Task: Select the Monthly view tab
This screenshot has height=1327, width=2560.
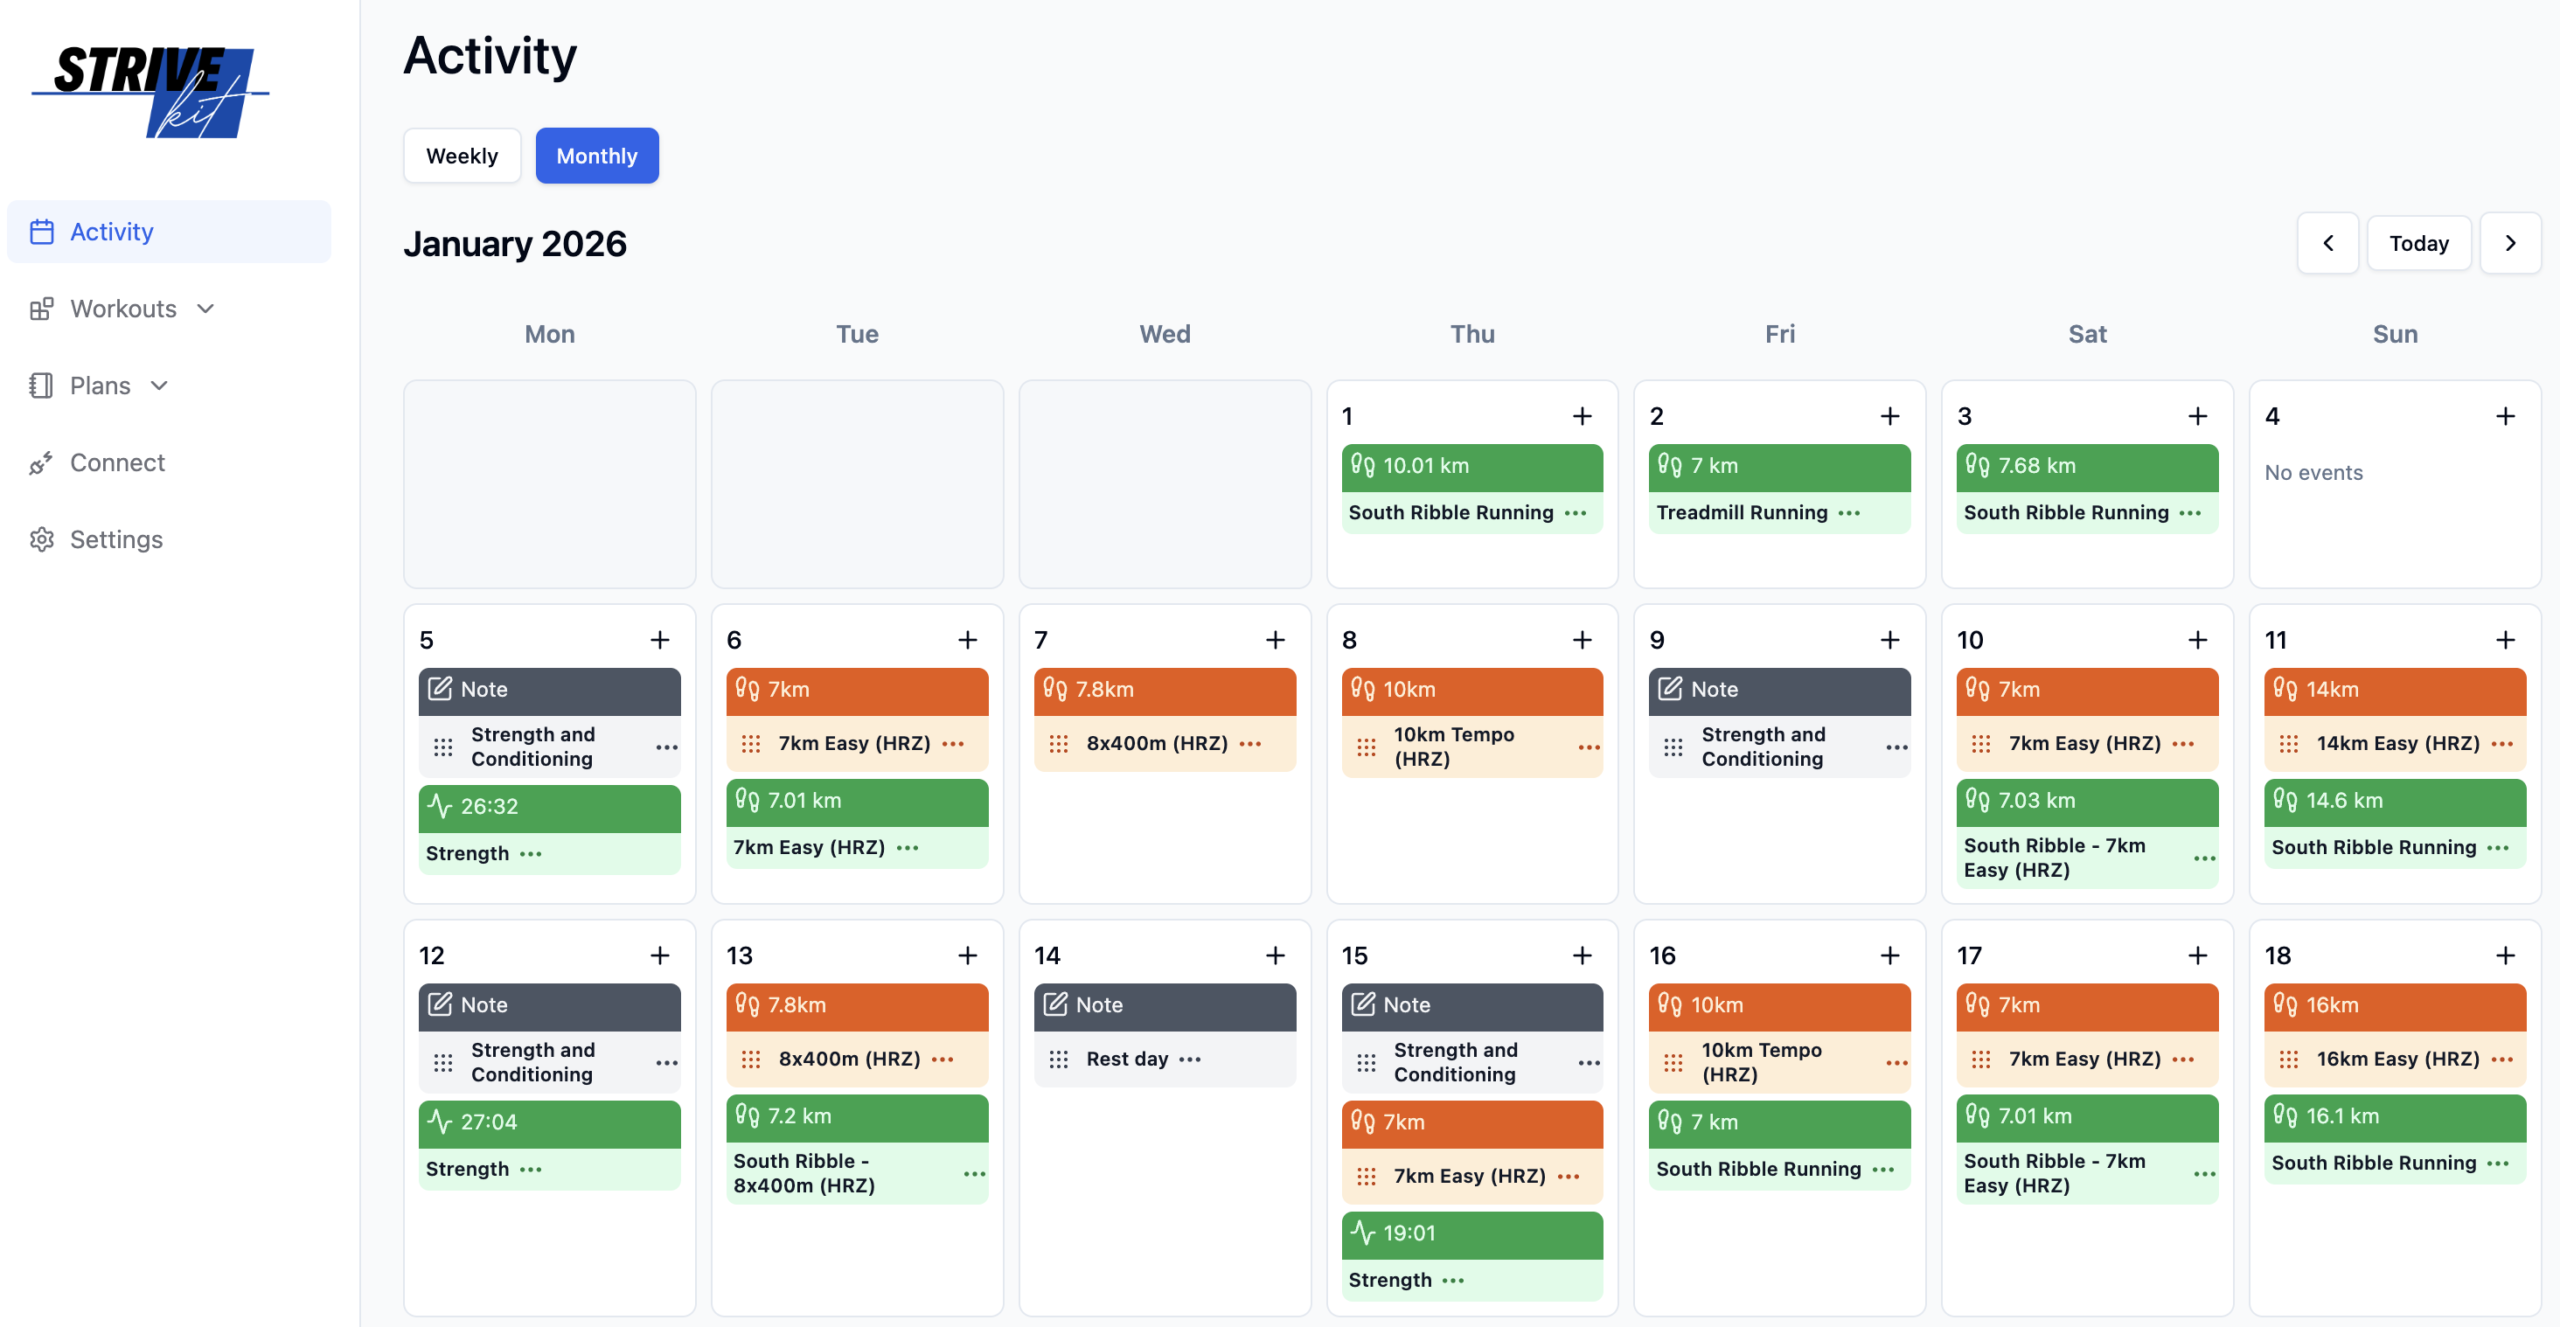Action: point(596,155)
